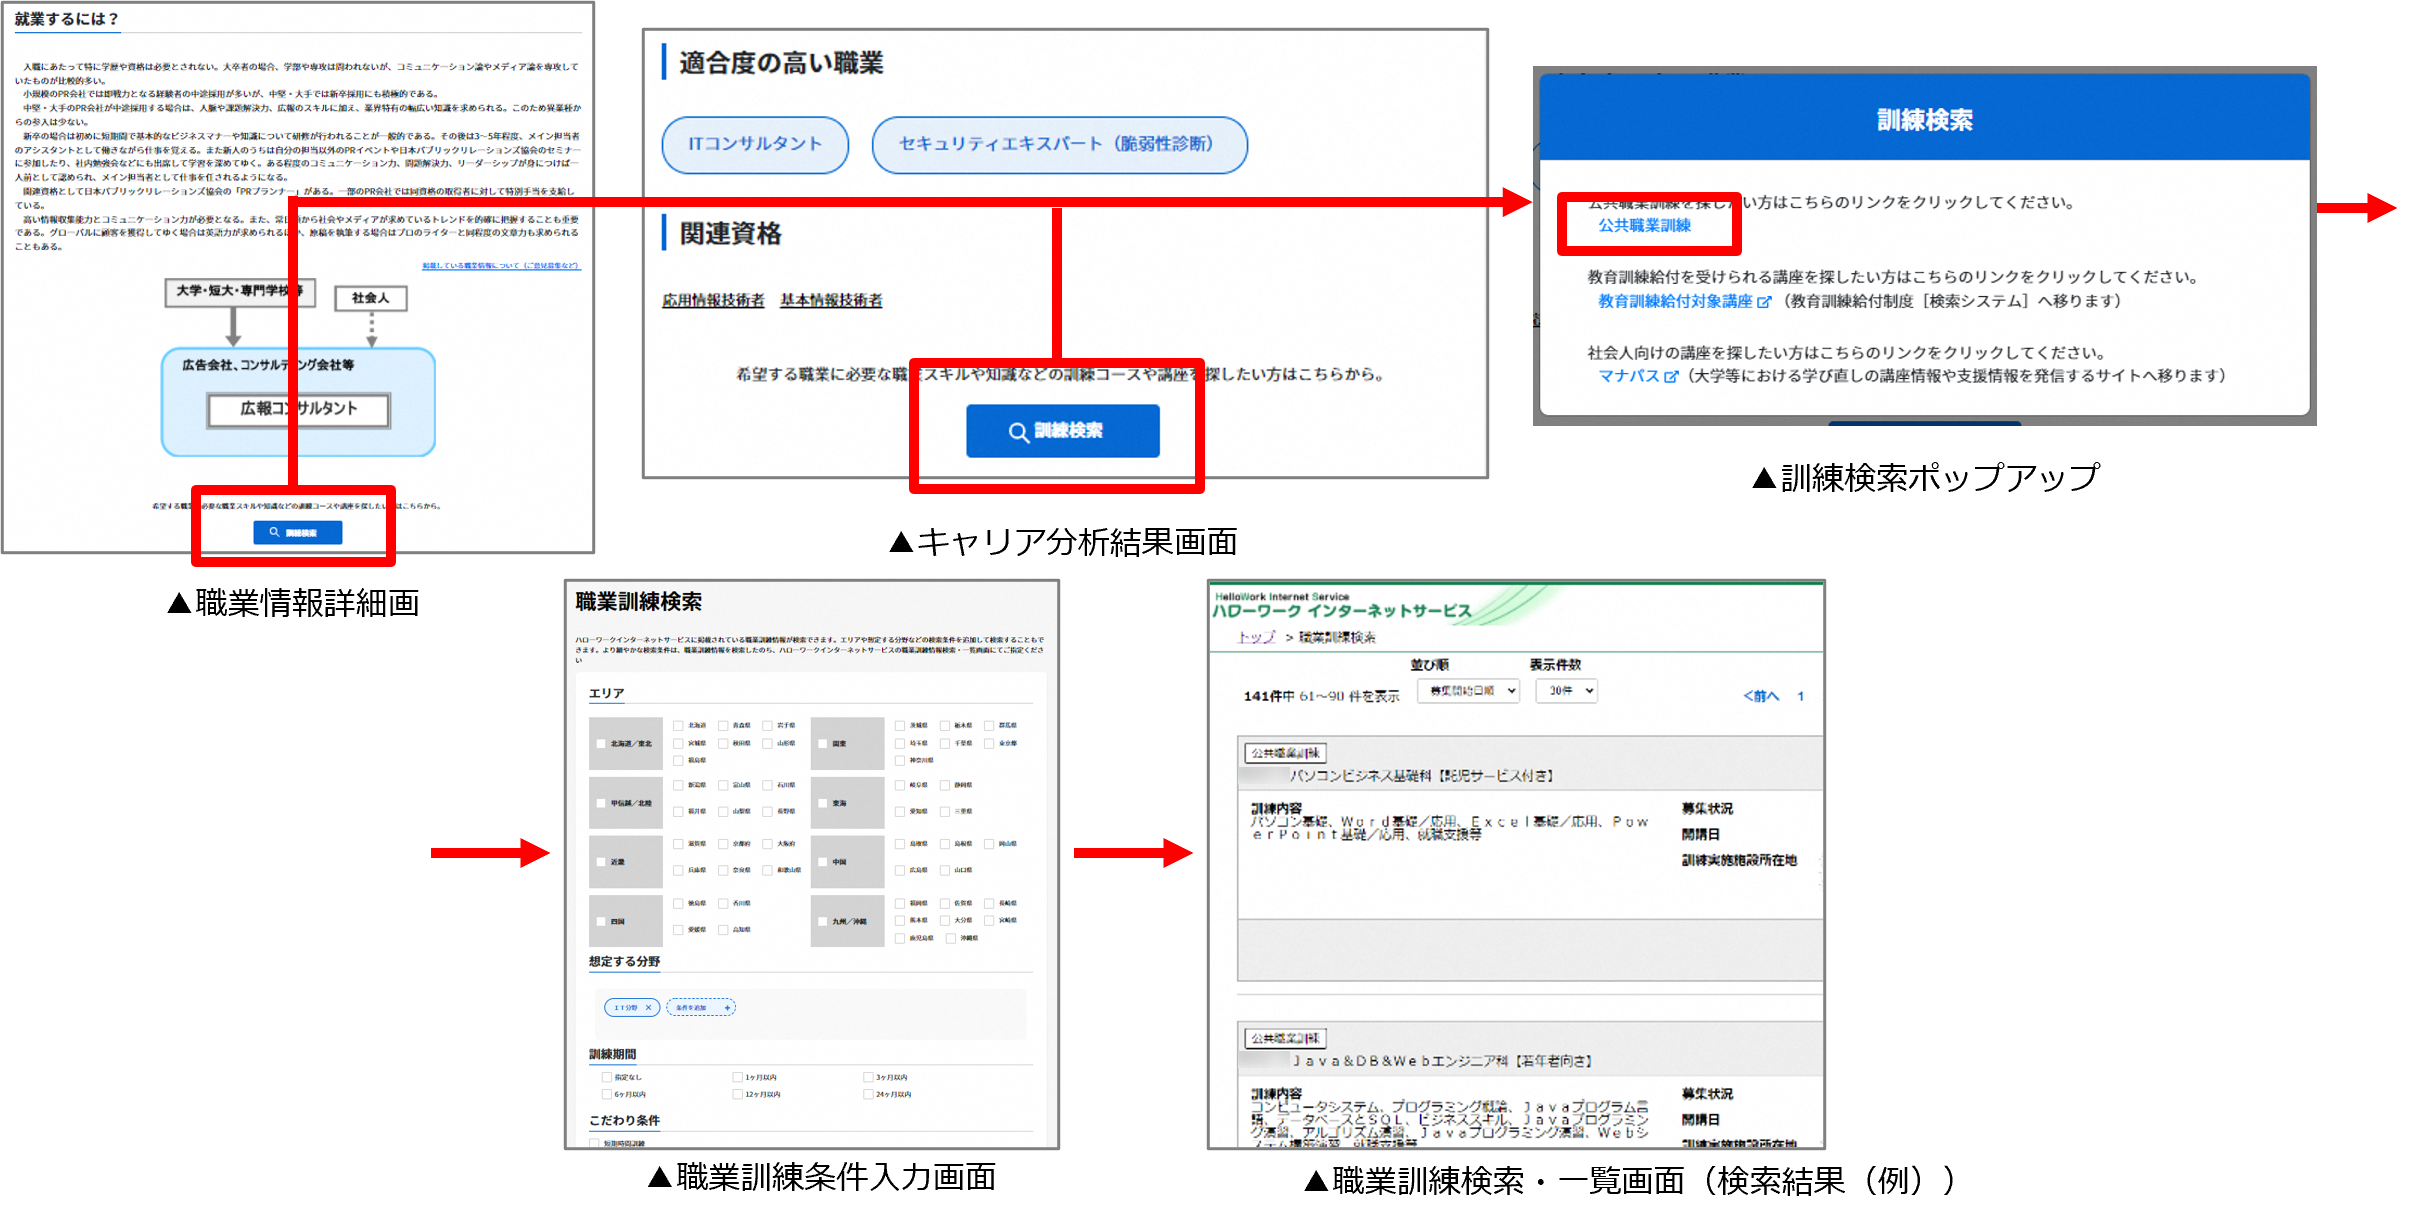Open the 並び順 sort order dropdown

point(1468,691)
